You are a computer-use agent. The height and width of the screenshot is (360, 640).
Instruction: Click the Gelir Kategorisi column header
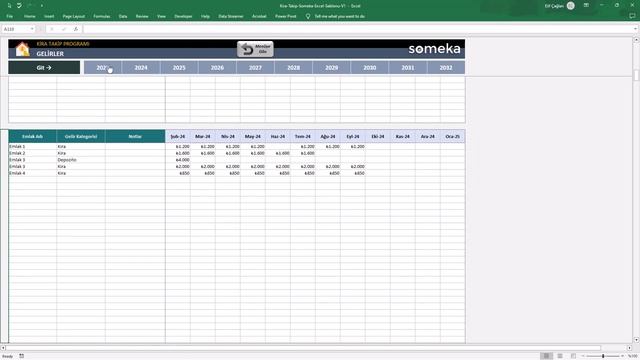[x=81, y=136]
